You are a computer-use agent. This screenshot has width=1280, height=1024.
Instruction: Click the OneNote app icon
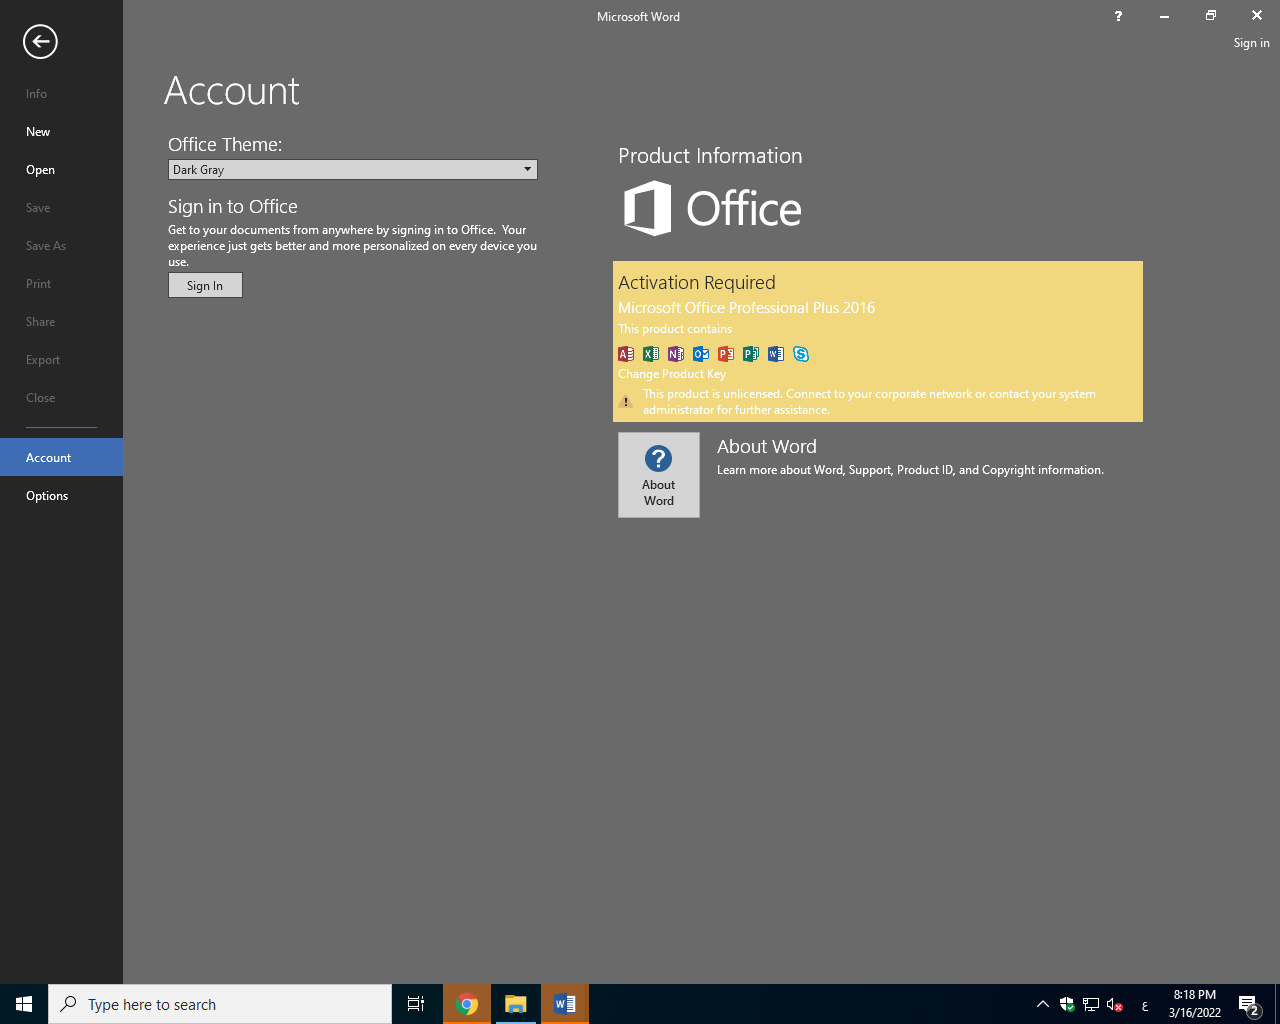(676, 354)
